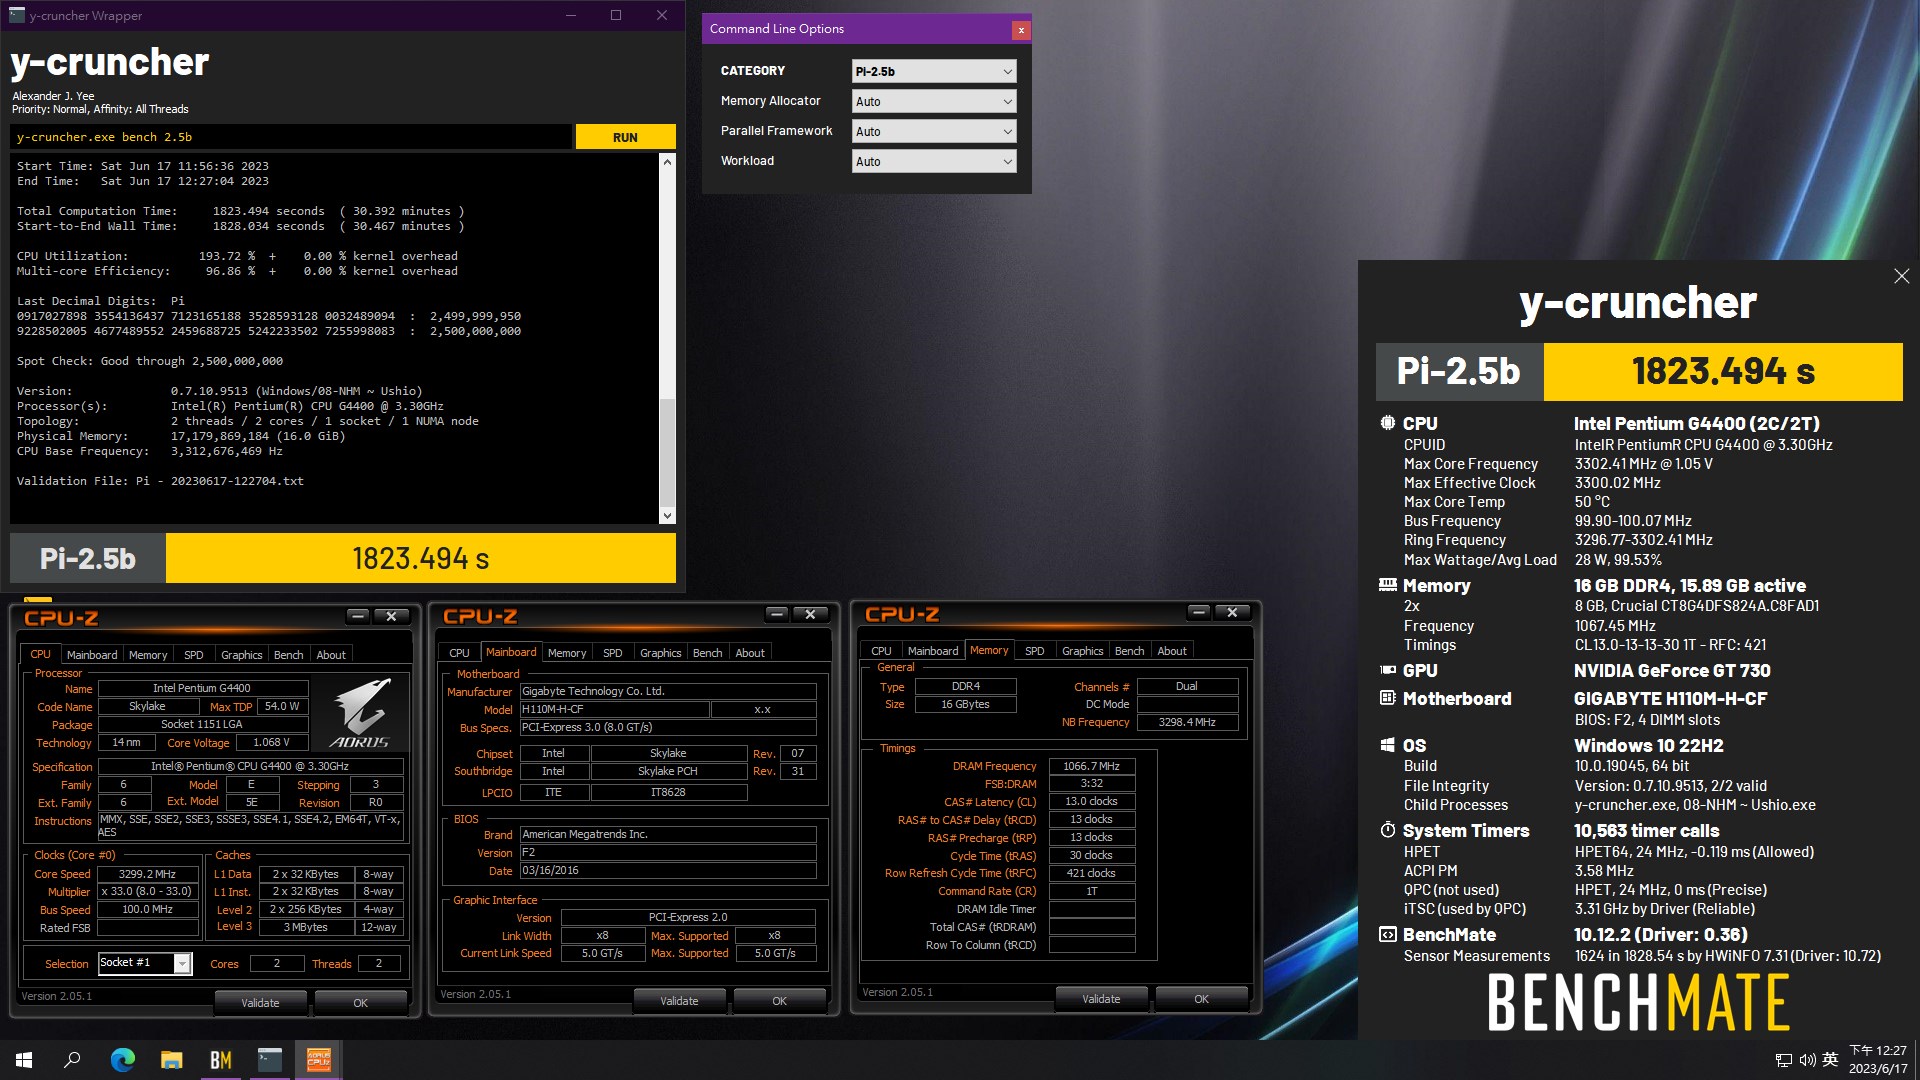Click OK in CPU-Z Memory window
Viewport: 1920px width, 1080px height.
pos(1201,999)
